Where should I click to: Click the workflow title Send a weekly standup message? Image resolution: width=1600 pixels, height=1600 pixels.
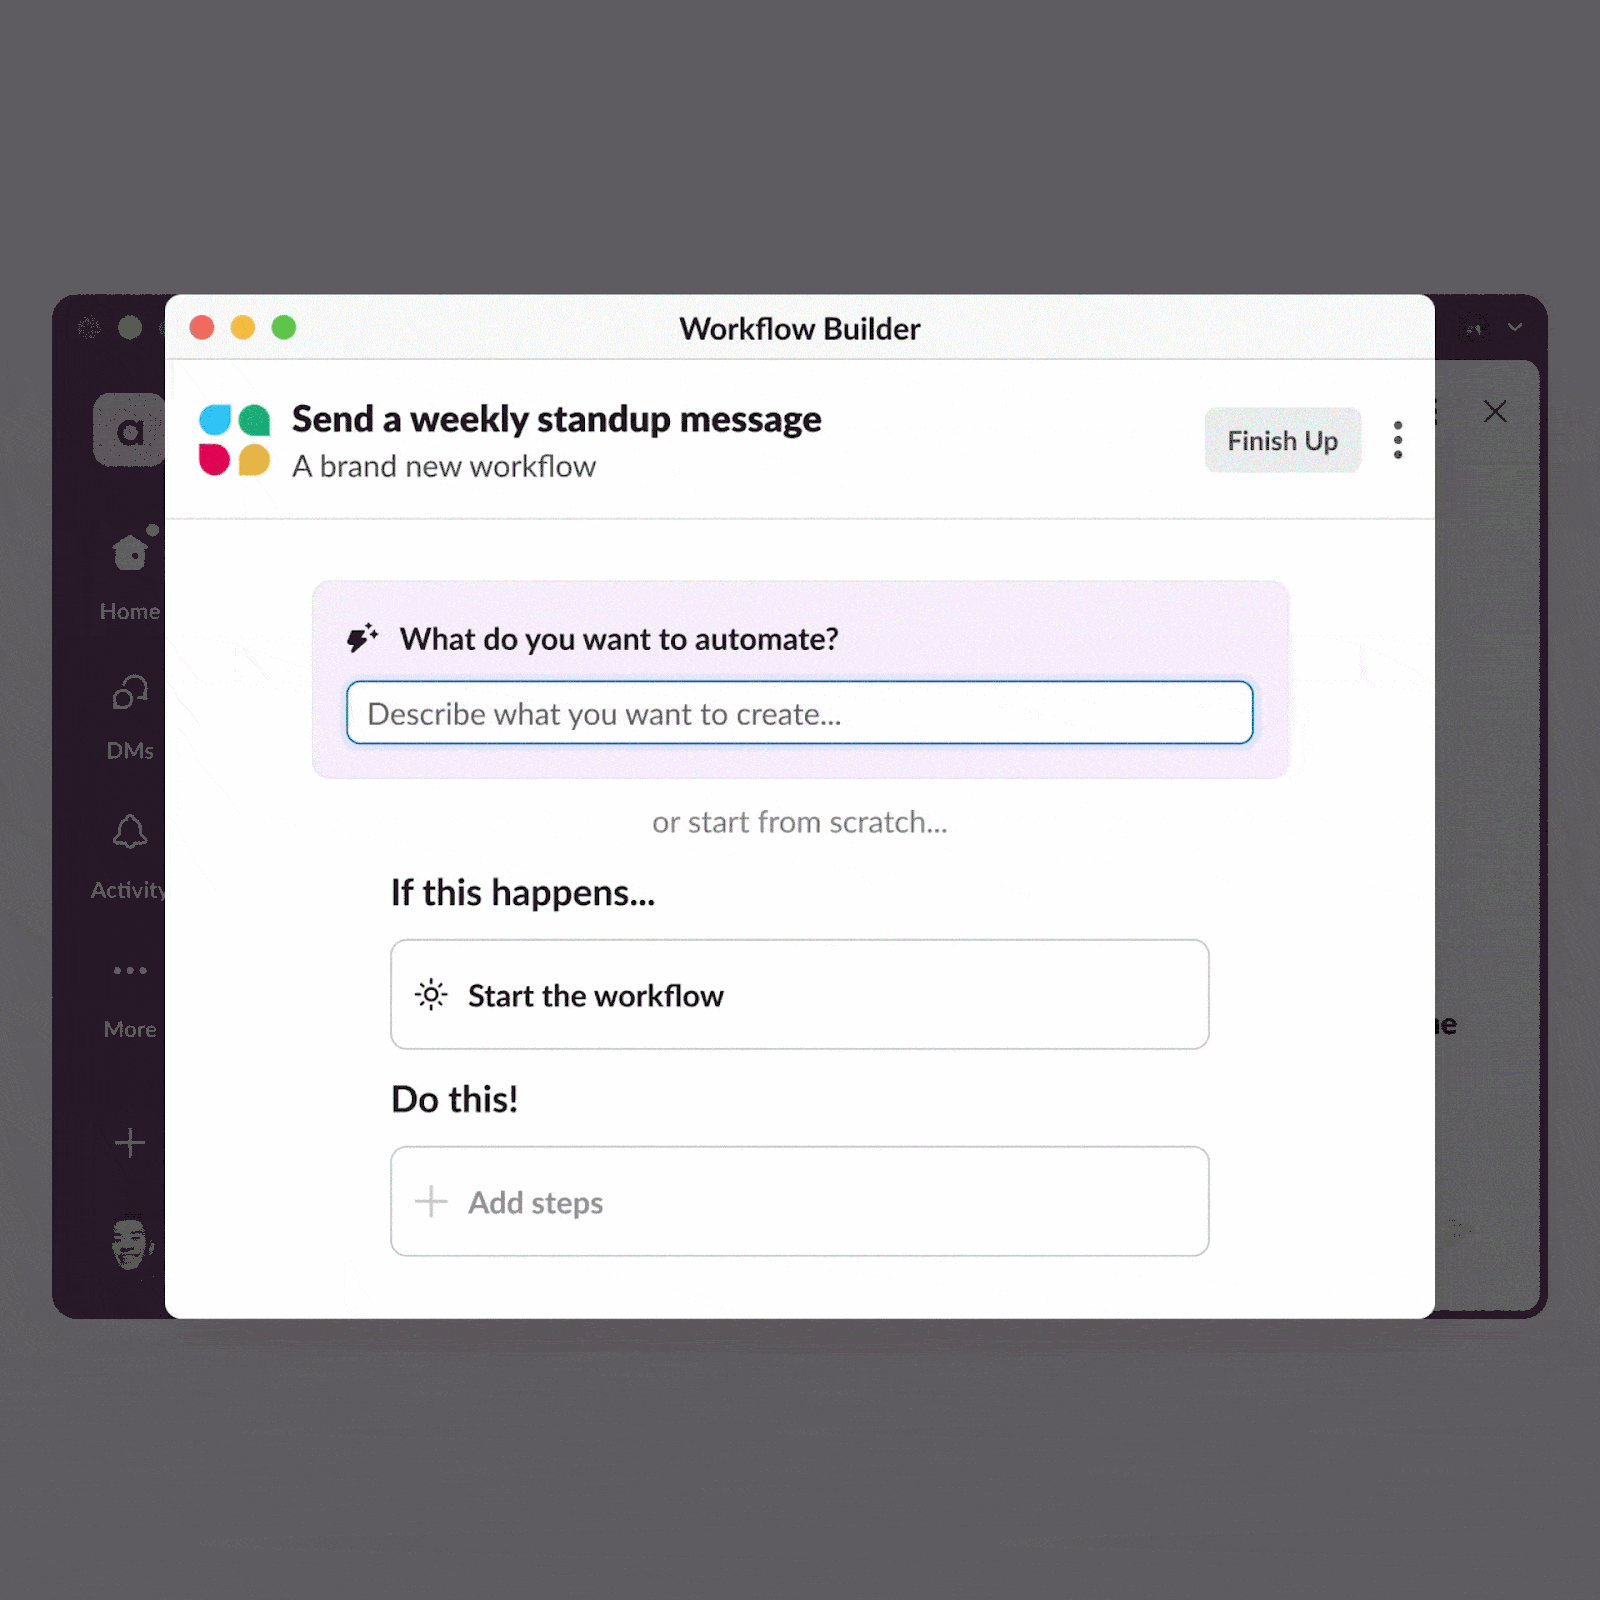pos(556,419)
